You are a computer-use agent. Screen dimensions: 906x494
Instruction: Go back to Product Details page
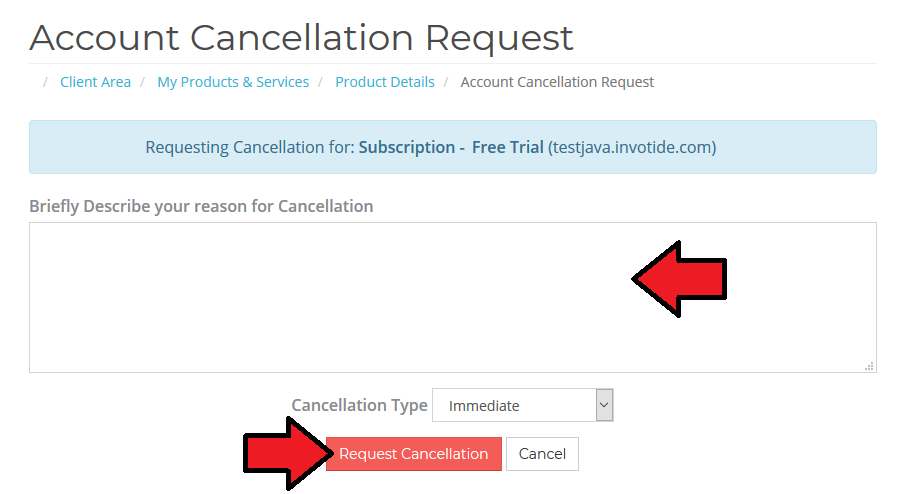point(385,82)
